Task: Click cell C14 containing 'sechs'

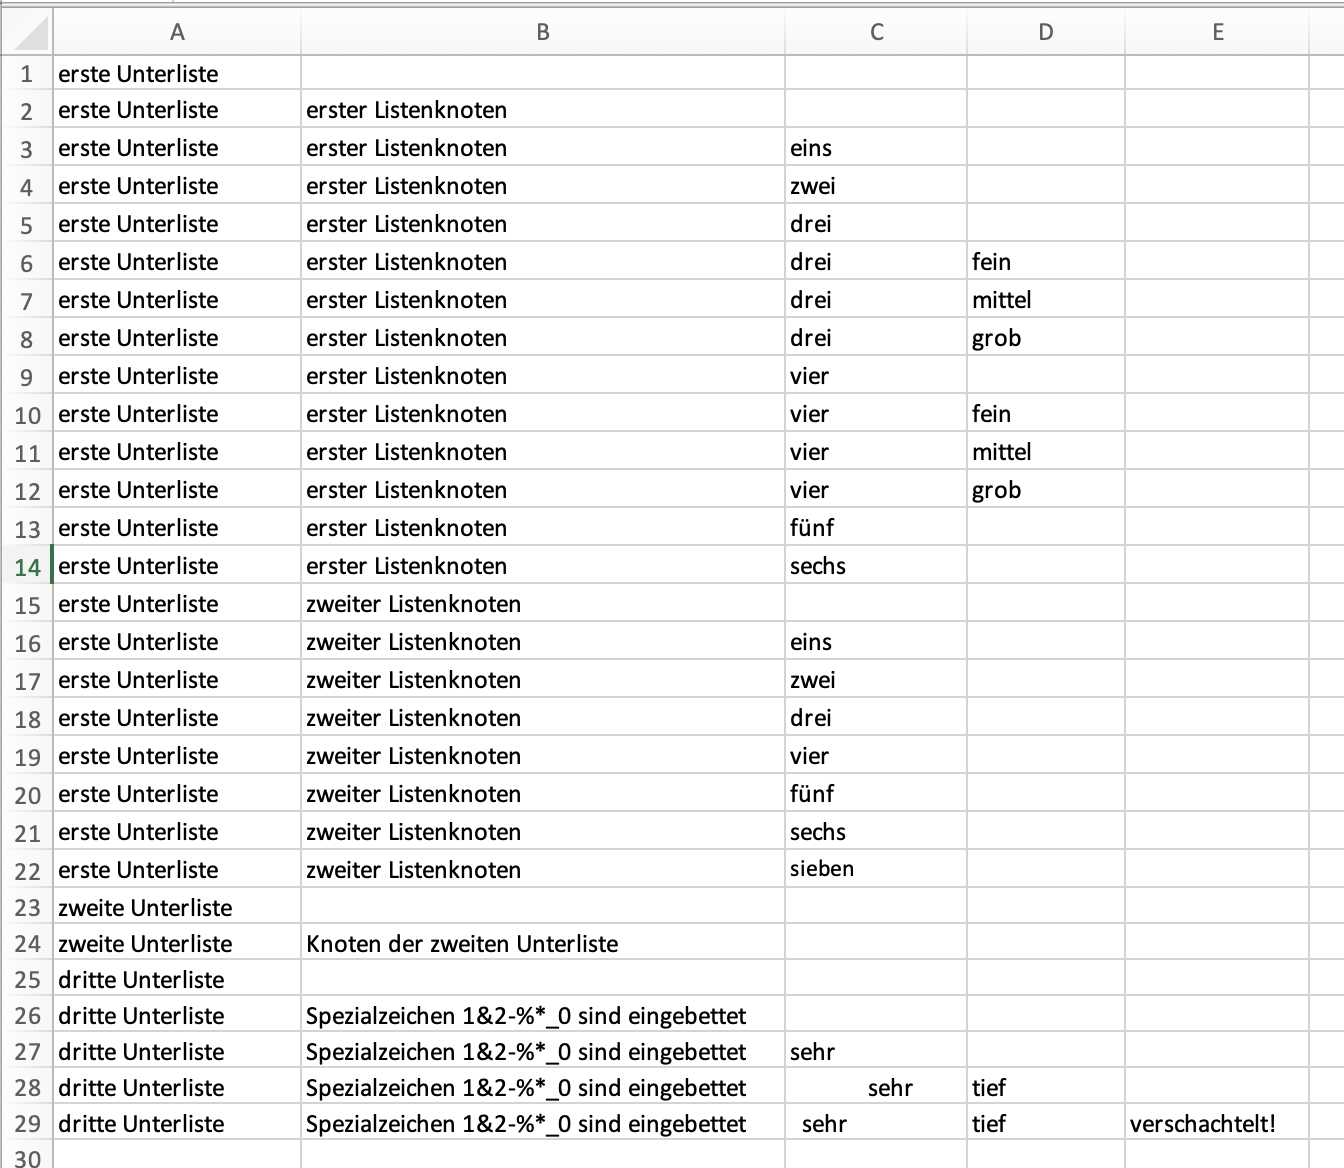Action: (876, 565)
